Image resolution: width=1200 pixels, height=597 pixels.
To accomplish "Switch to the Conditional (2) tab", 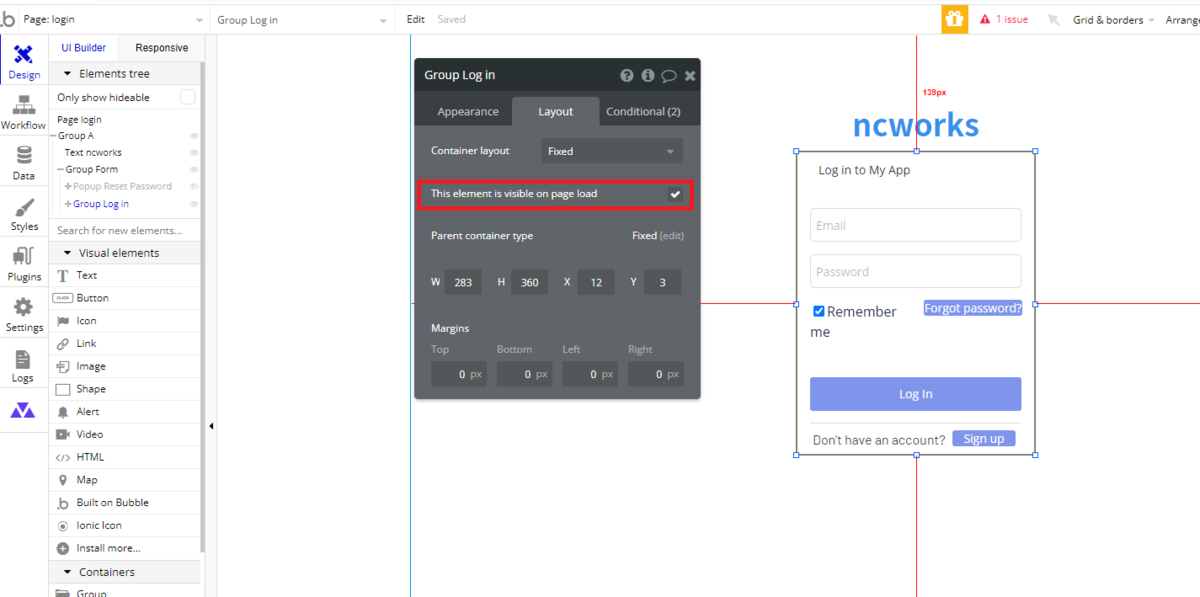I will point(643,112).
